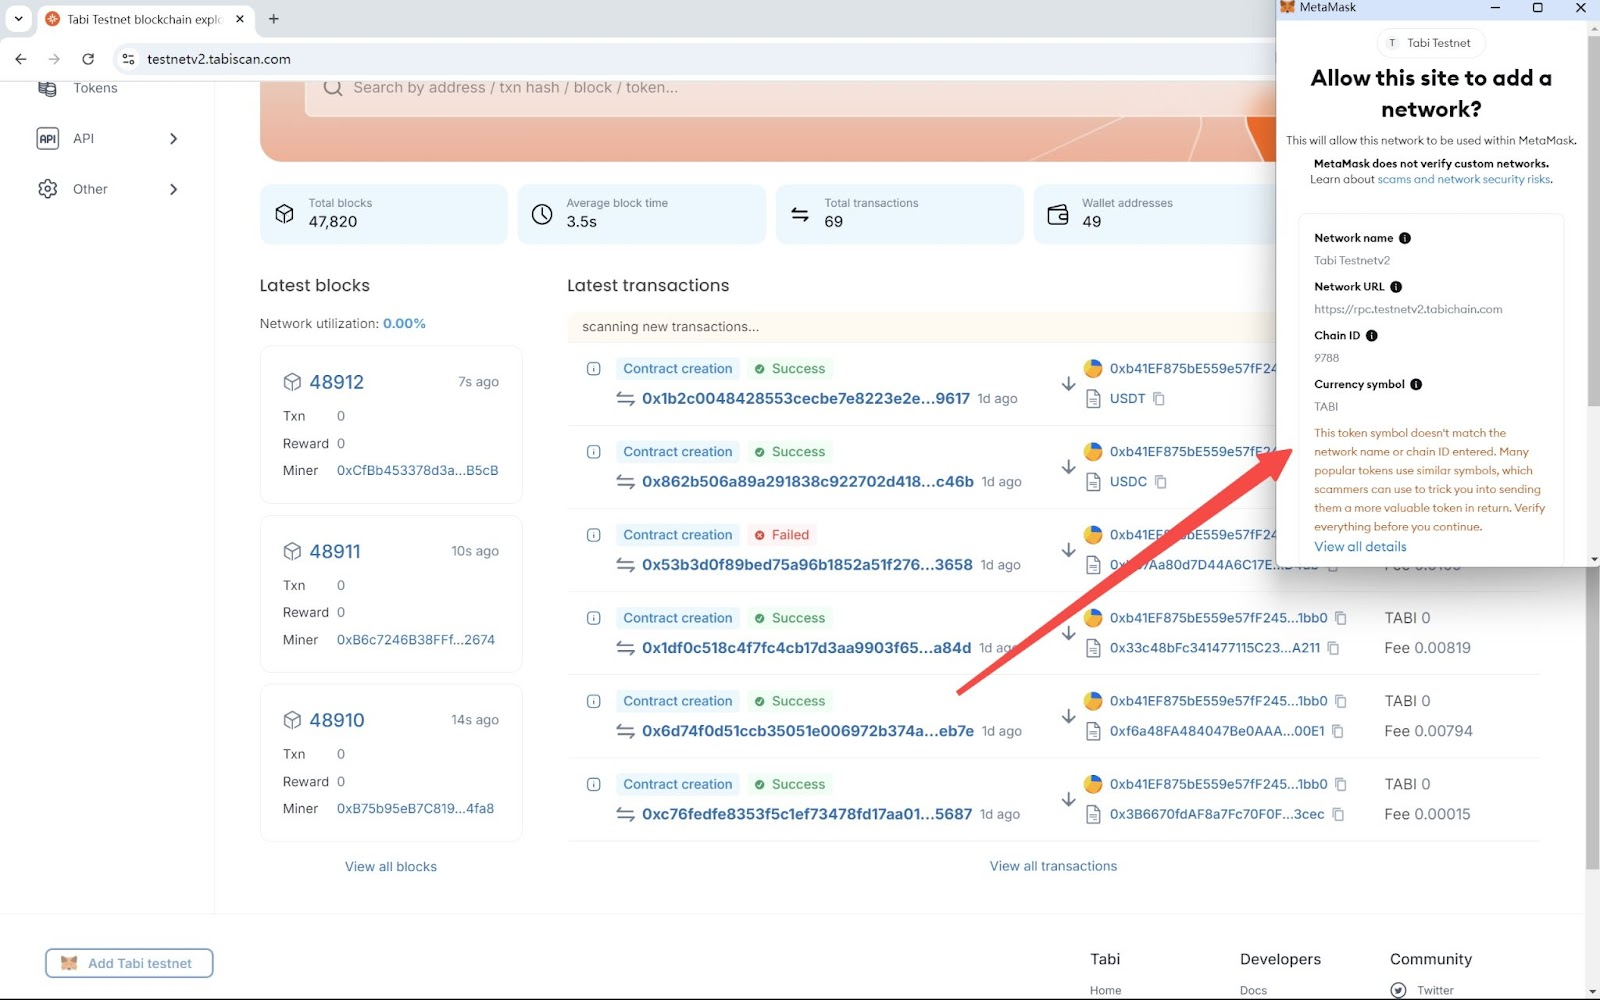Click the Tabi Testnet network pill in MetaMask
Image resolution: width=1600 pixels, height=1000 pixels.
[1431, 43]
